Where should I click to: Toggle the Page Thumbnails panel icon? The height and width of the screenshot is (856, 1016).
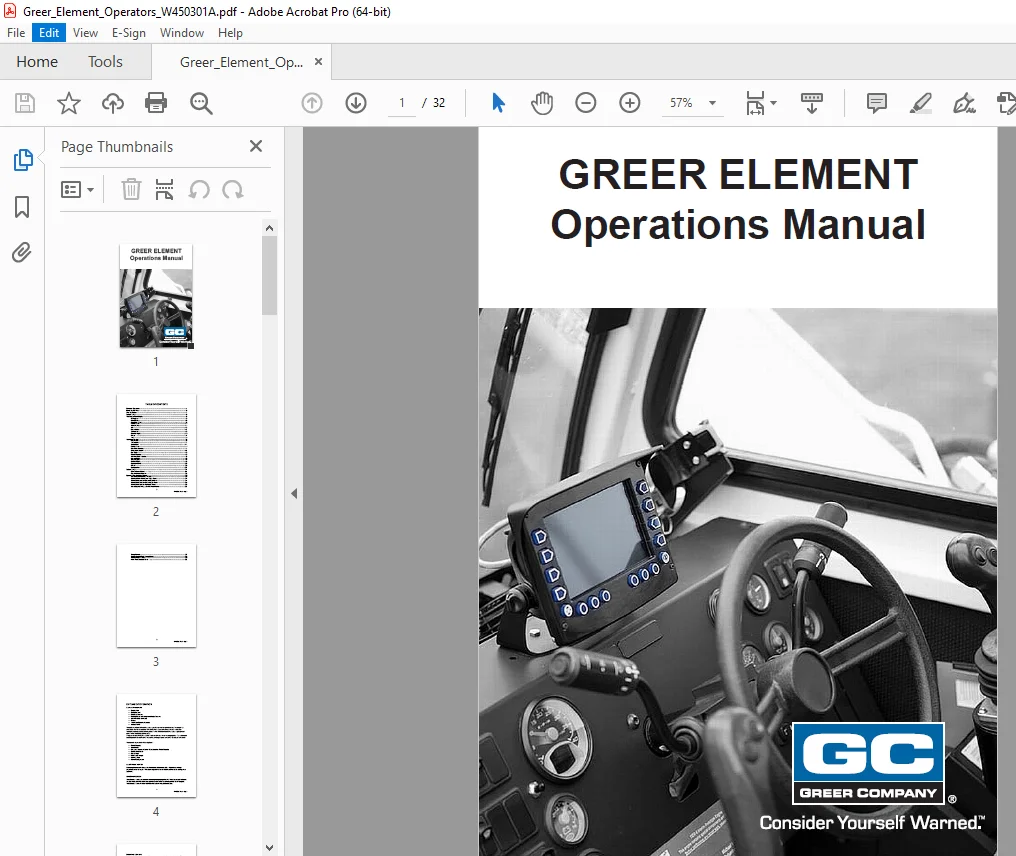(23, 160)
